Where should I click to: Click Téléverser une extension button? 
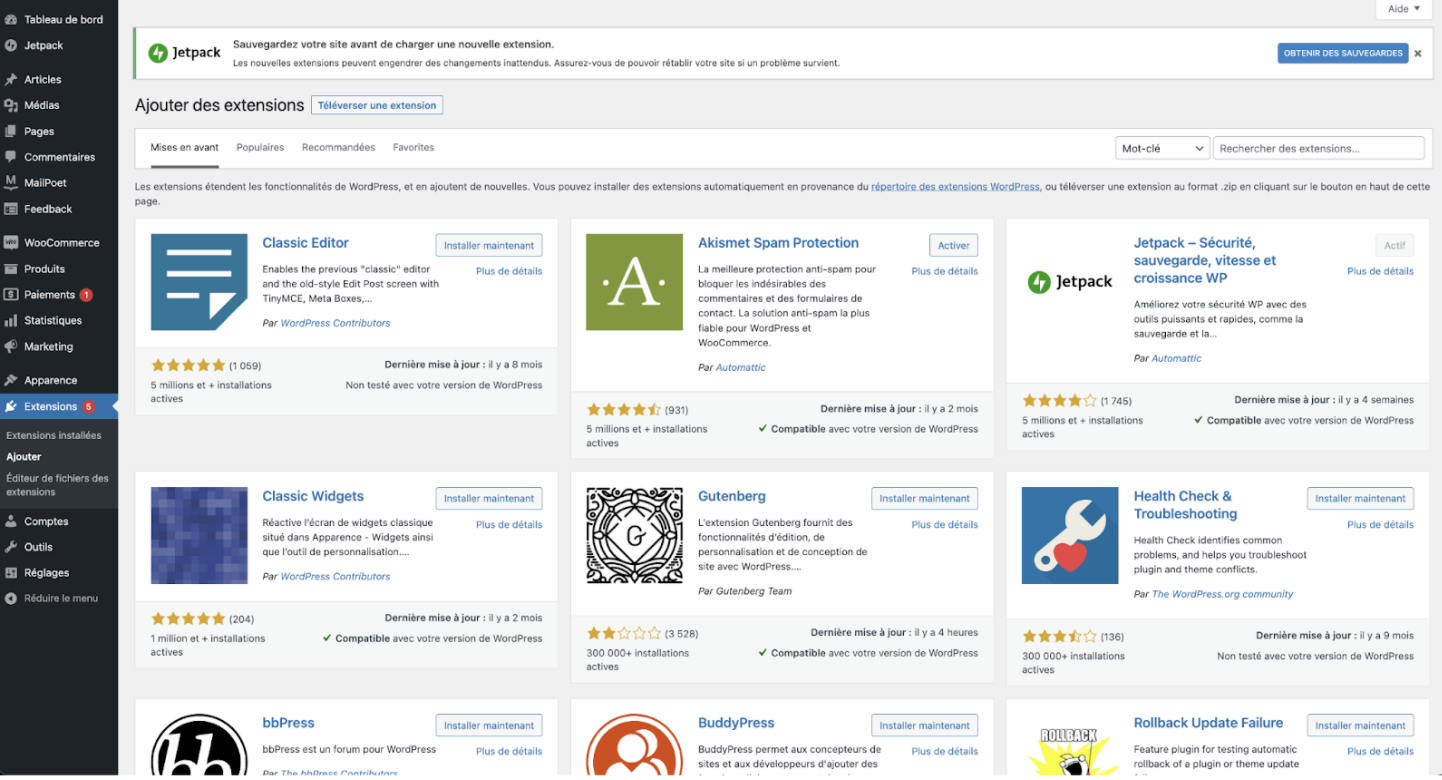click(377, 105)
